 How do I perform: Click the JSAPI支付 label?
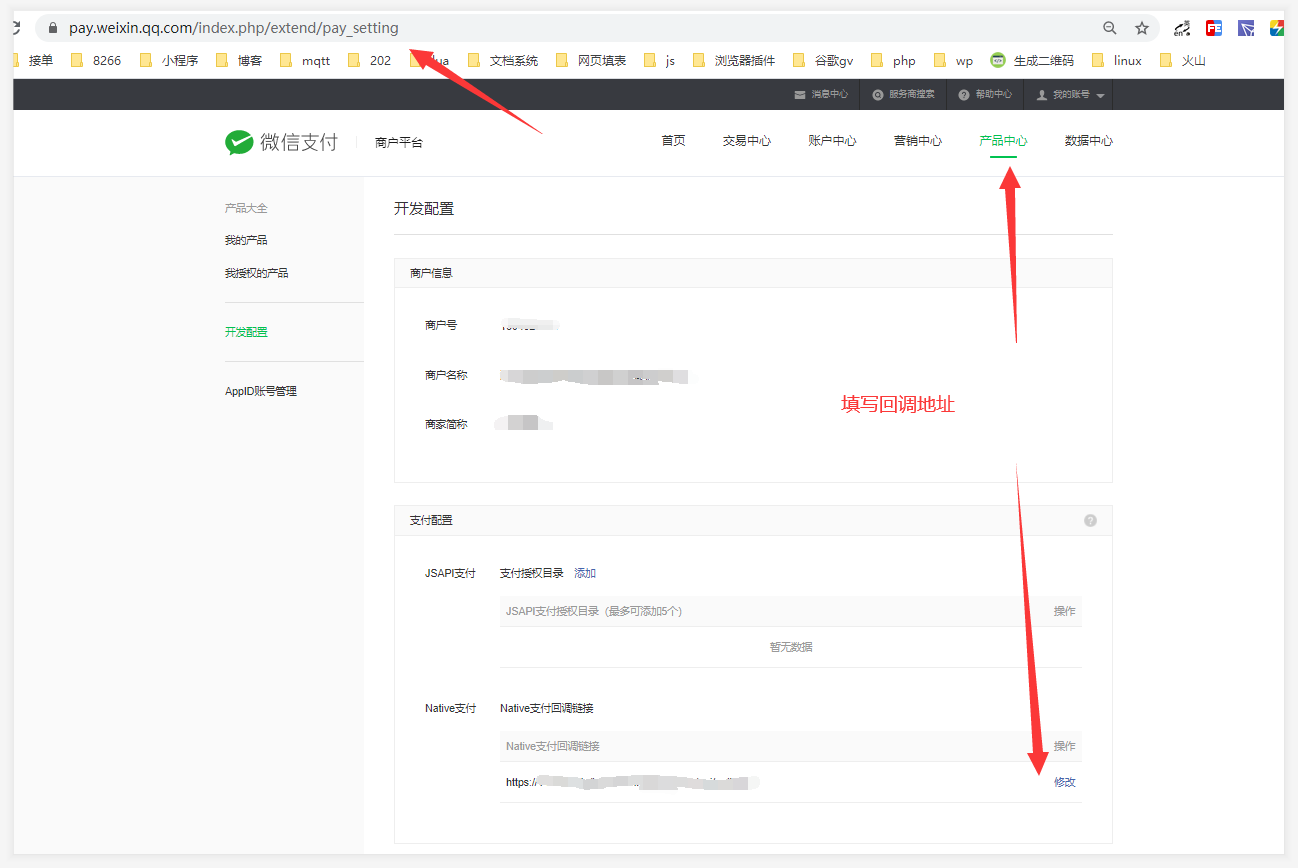pyautogui.click(x=451, y=573)
